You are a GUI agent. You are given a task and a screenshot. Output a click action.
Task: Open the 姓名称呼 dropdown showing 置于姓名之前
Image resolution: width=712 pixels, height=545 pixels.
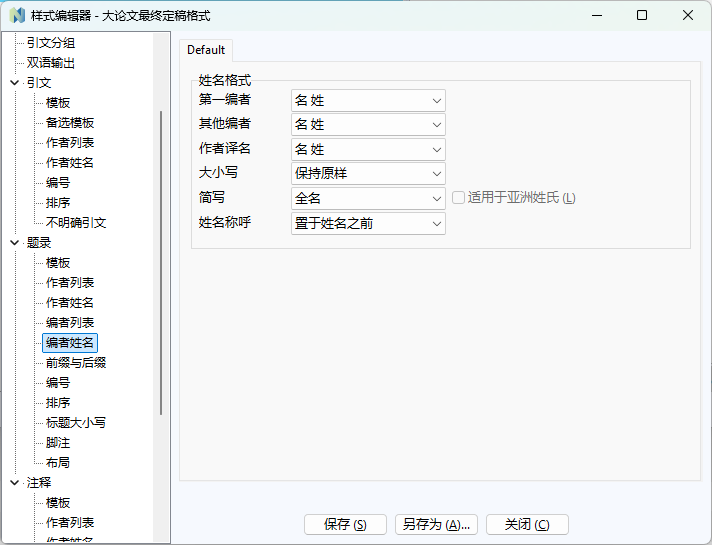[x=368, y=223]
